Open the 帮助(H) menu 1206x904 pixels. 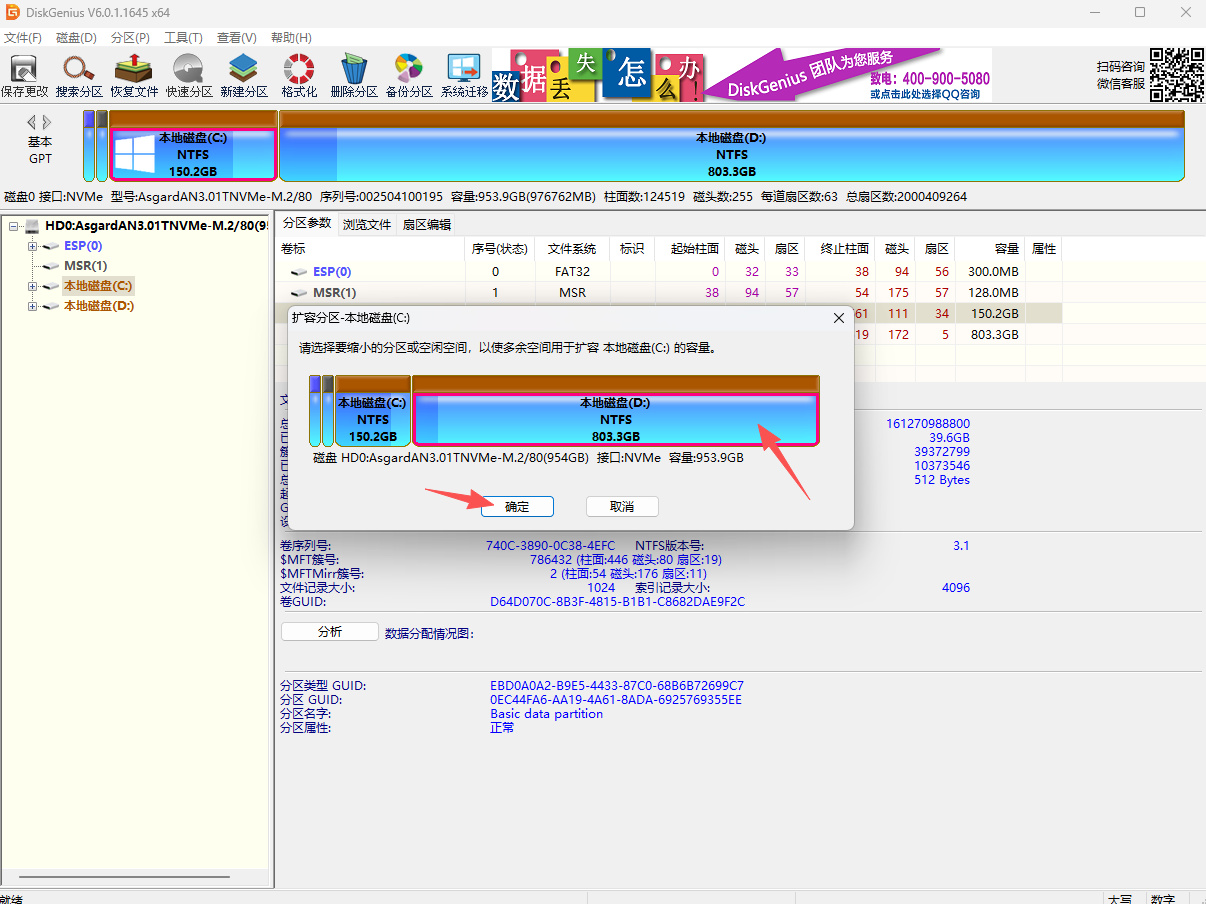[x=291, y=38]
